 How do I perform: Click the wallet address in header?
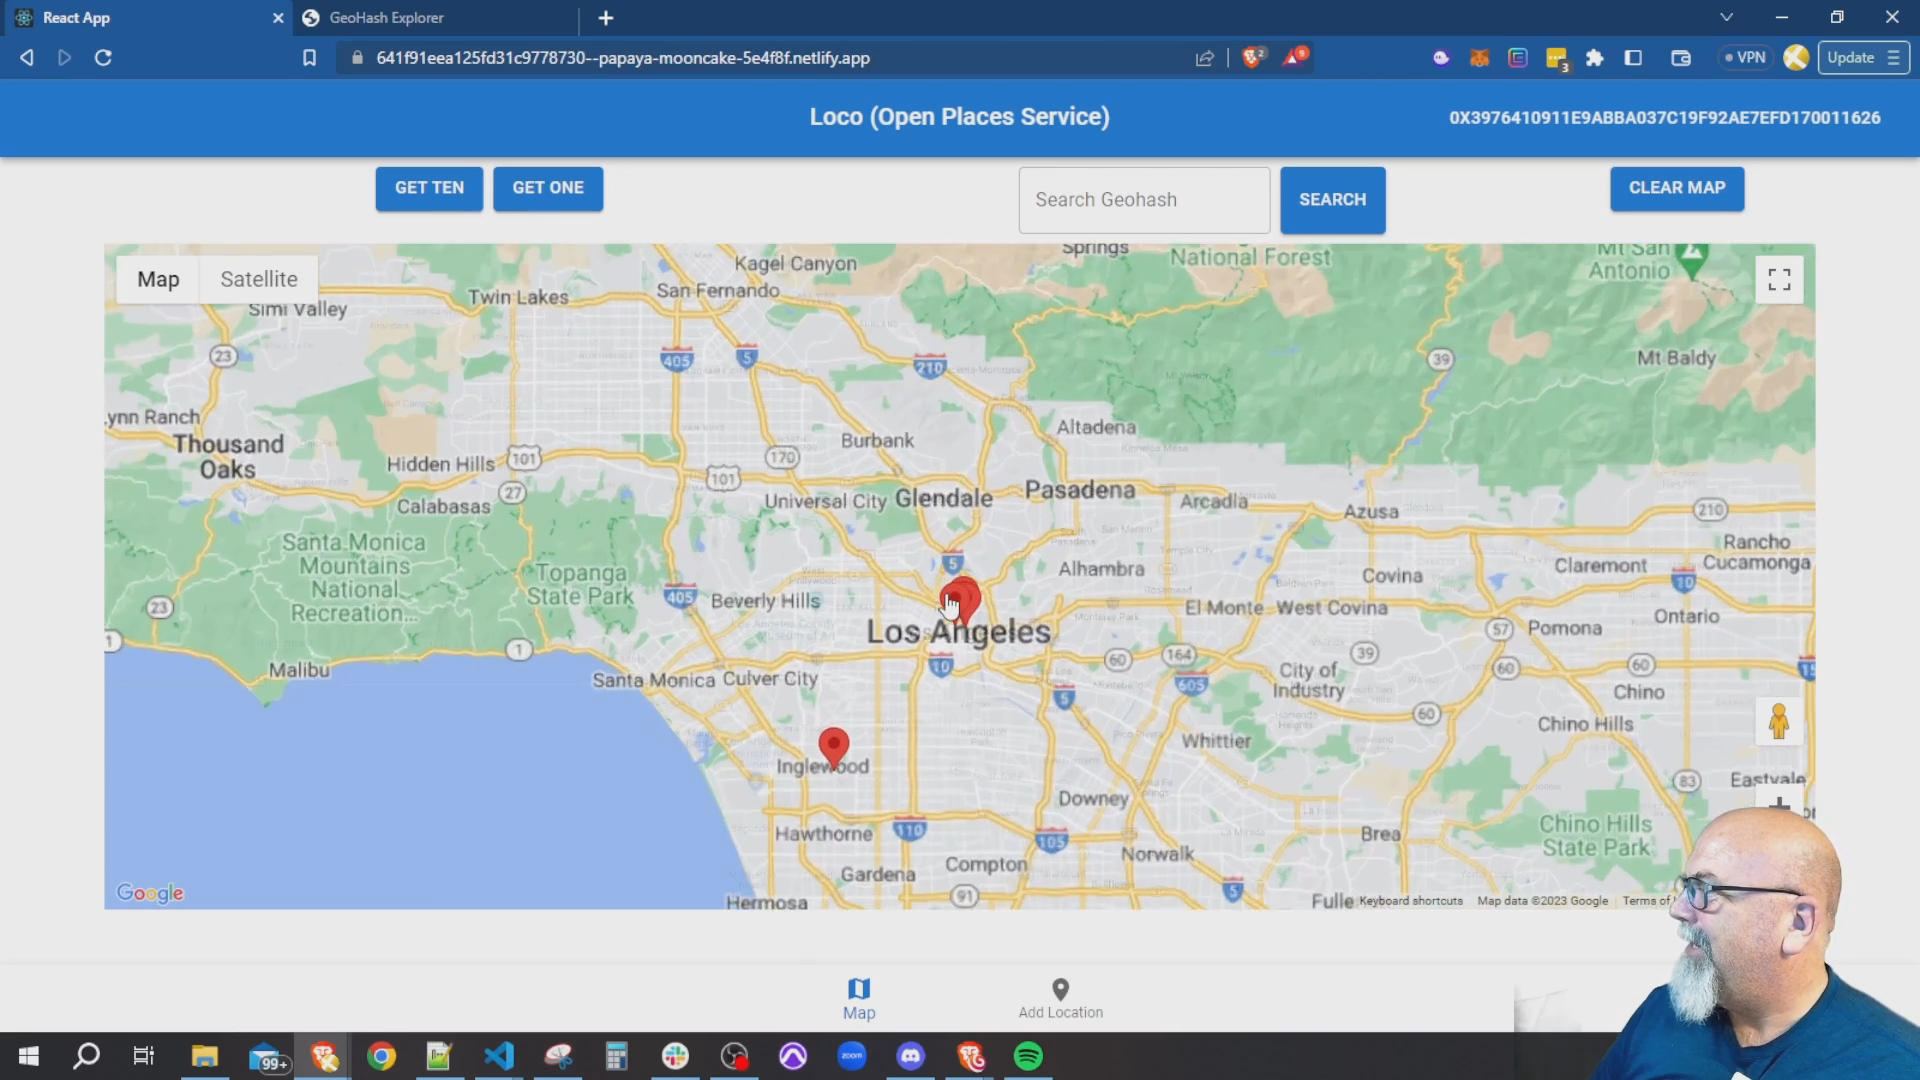(1665, 118)
